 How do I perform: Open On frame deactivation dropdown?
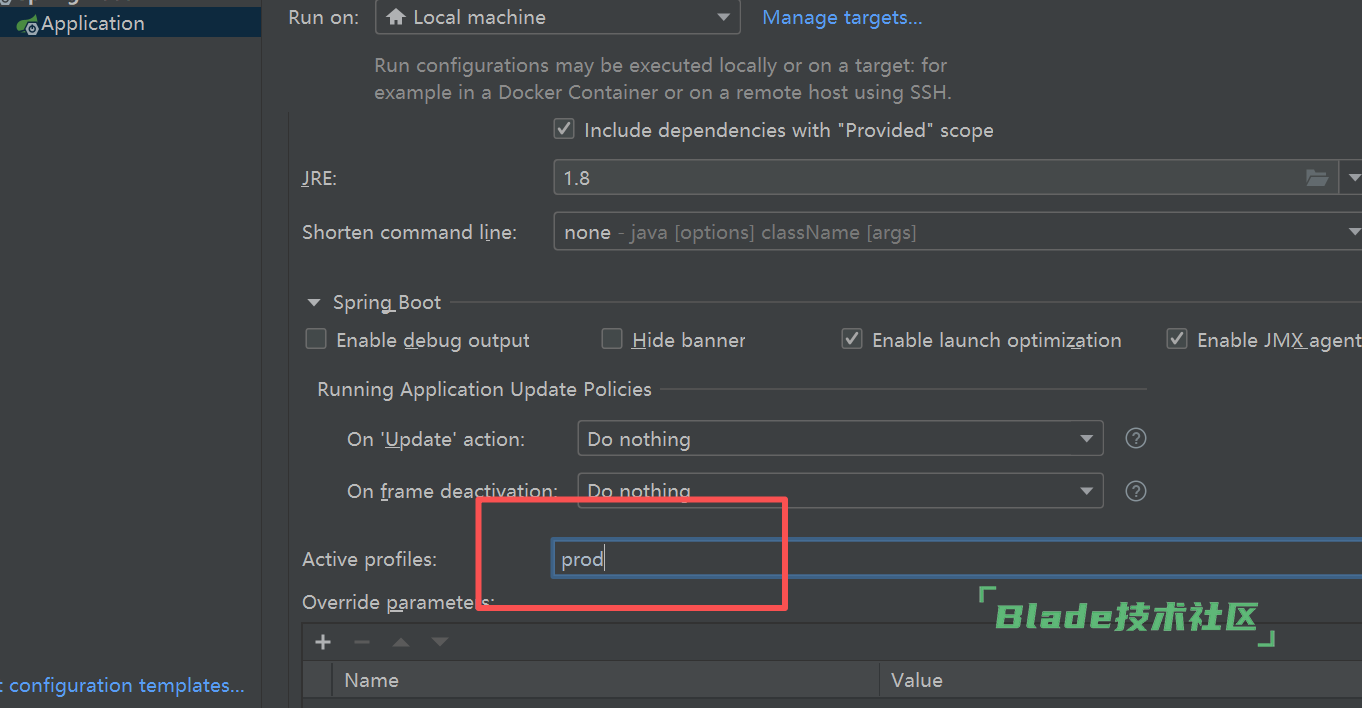coord(840,491)
